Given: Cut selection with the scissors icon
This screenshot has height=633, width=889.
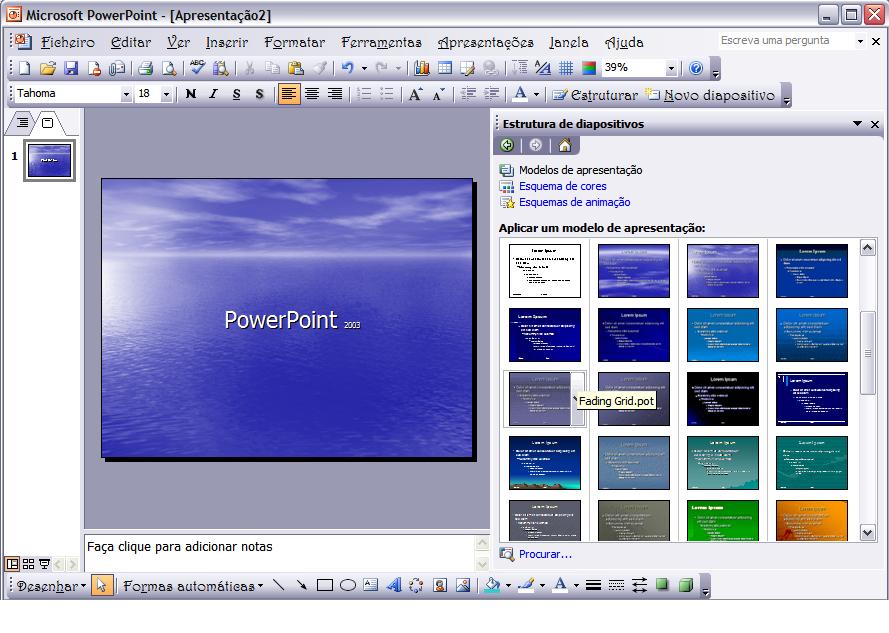Looking at the screenshot, I should point(249,69).
